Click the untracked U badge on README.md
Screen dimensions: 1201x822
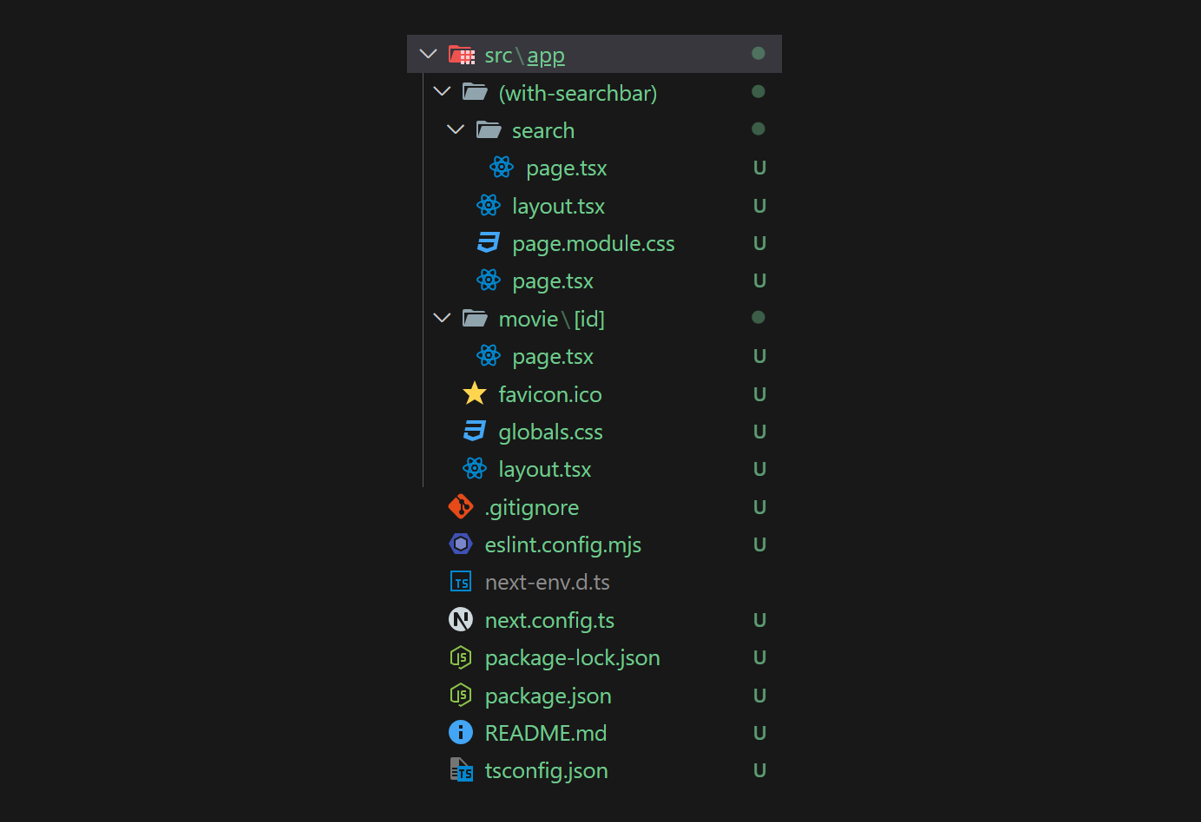click(759, 733)
